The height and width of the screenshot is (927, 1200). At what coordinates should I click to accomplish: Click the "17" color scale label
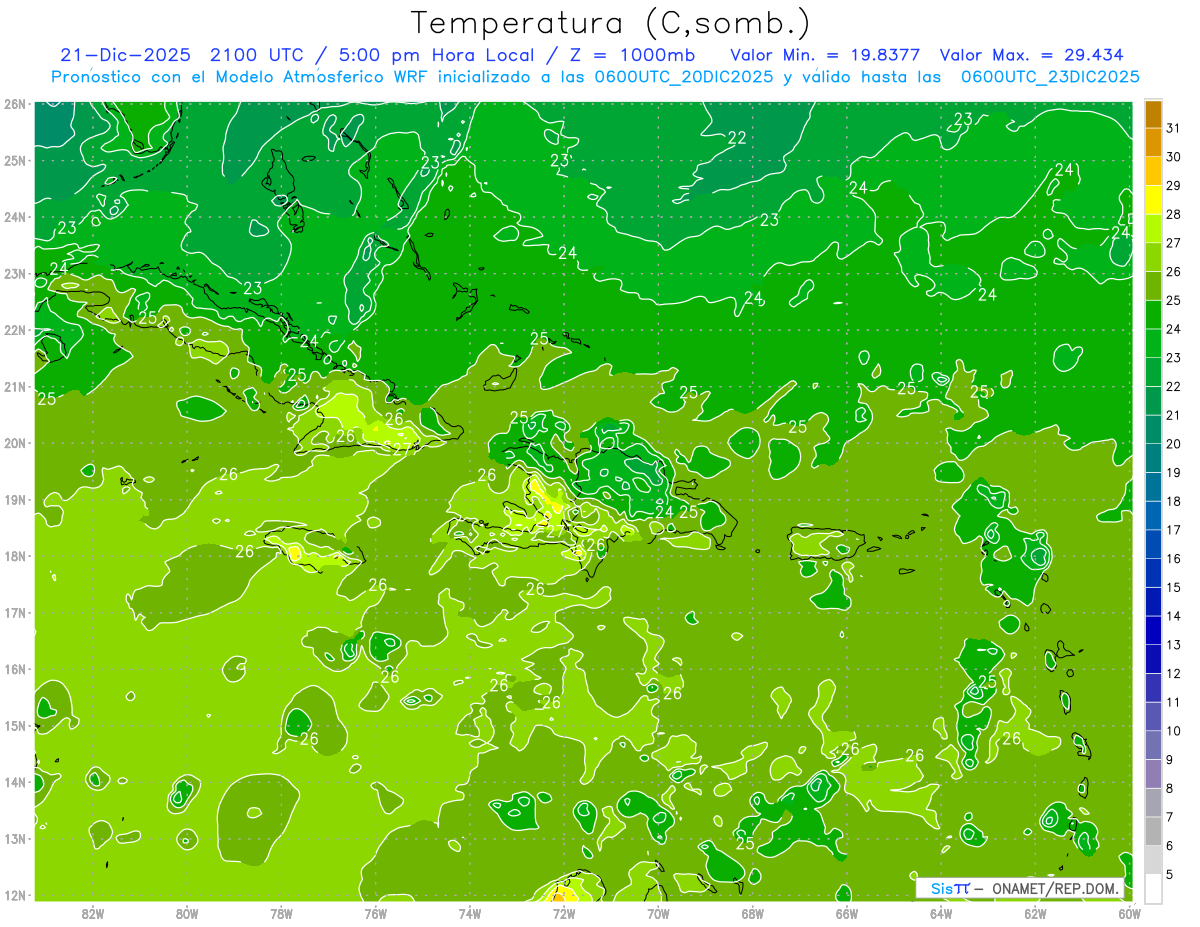(x=1174, y=530)
